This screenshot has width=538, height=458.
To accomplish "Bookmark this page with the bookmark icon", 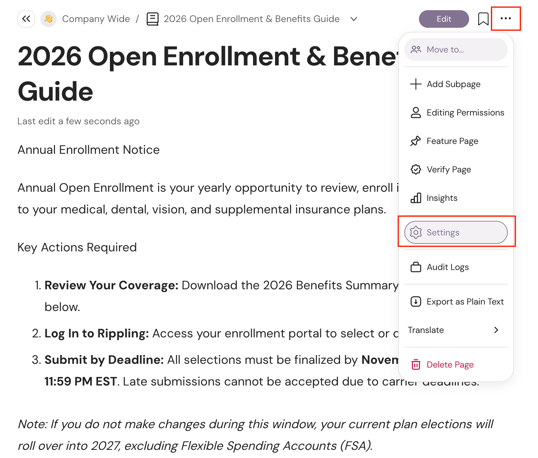I will 483,19.
